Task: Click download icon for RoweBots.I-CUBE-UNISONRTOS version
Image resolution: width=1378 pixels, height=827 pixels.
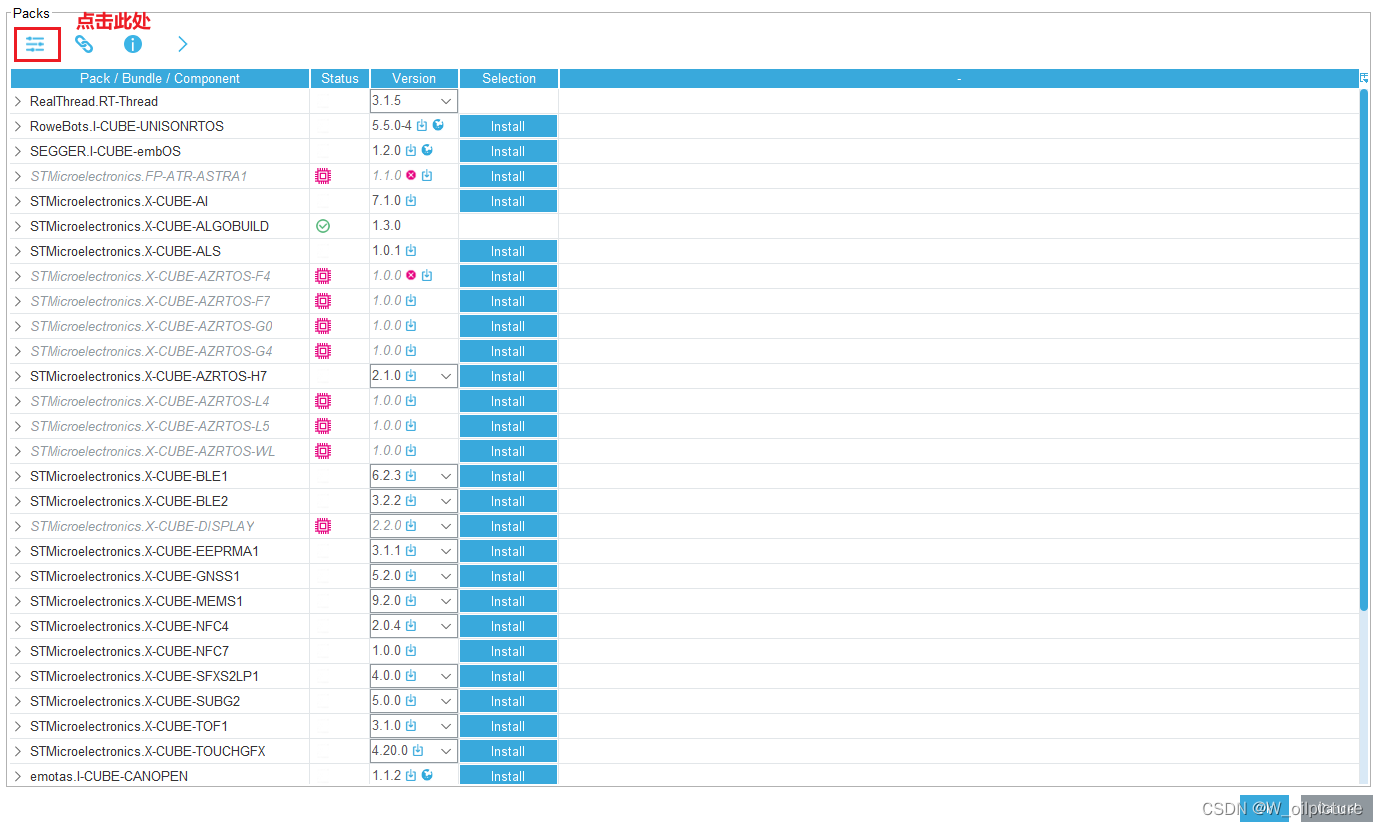Action: pyautogui.click(x=422, y=126)
